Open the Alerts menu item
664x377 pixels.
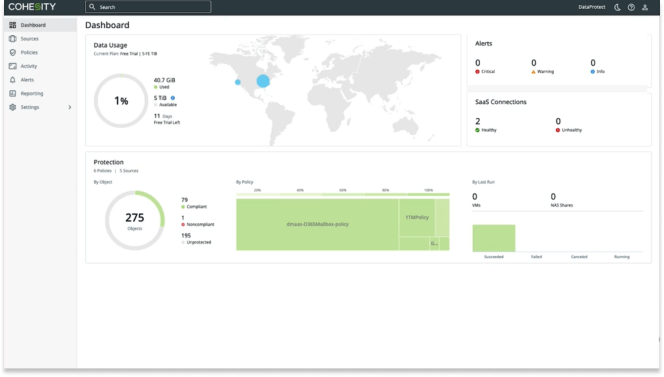[40, 80]
